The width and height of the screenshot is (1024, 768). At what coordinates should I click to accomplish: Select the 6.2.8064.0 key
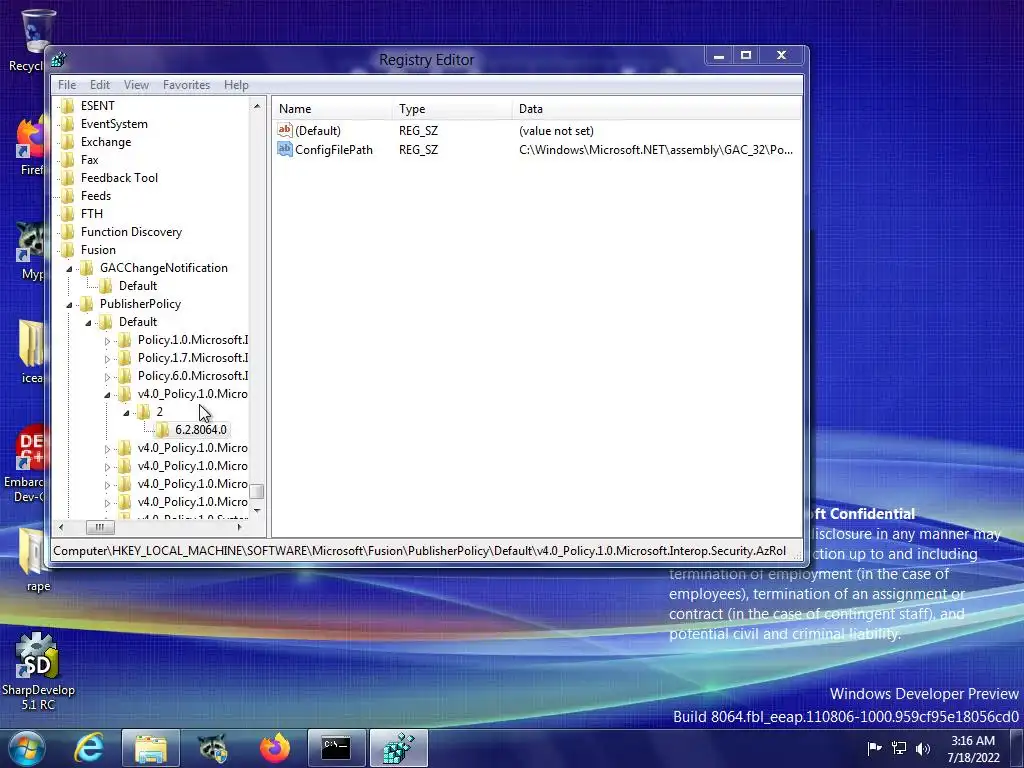[200, 430]
